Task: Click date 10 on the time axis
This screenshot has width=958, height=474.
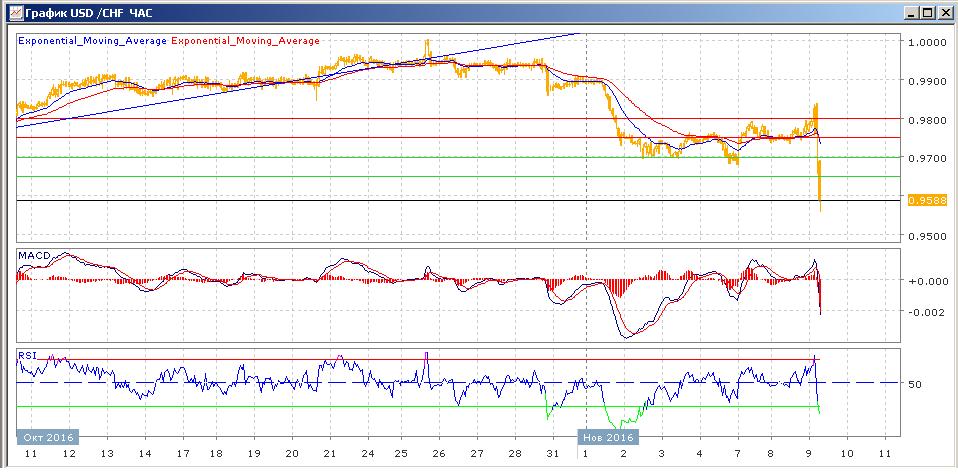Action: click(846, 454)
